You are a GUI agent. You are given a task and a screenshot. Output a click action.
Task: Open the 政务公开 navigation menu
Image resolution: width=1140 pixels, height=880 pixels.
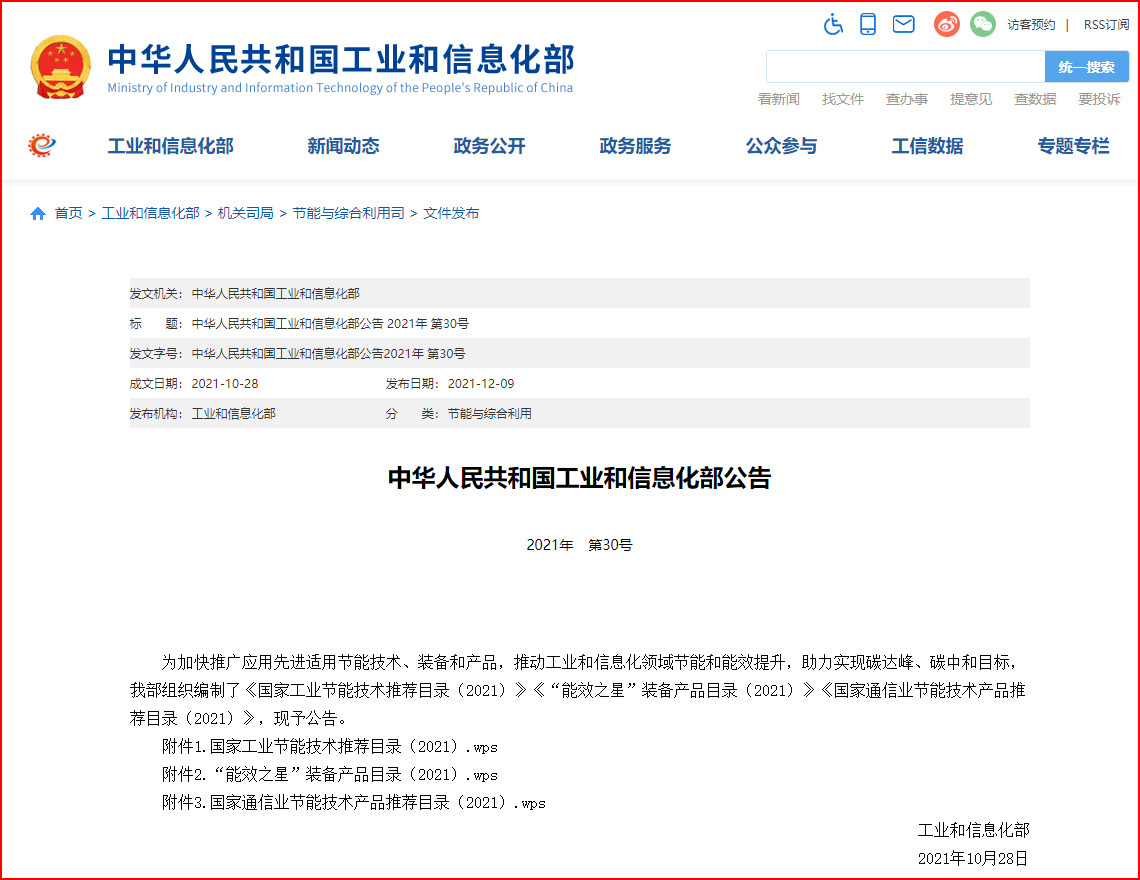pos(489,146)
